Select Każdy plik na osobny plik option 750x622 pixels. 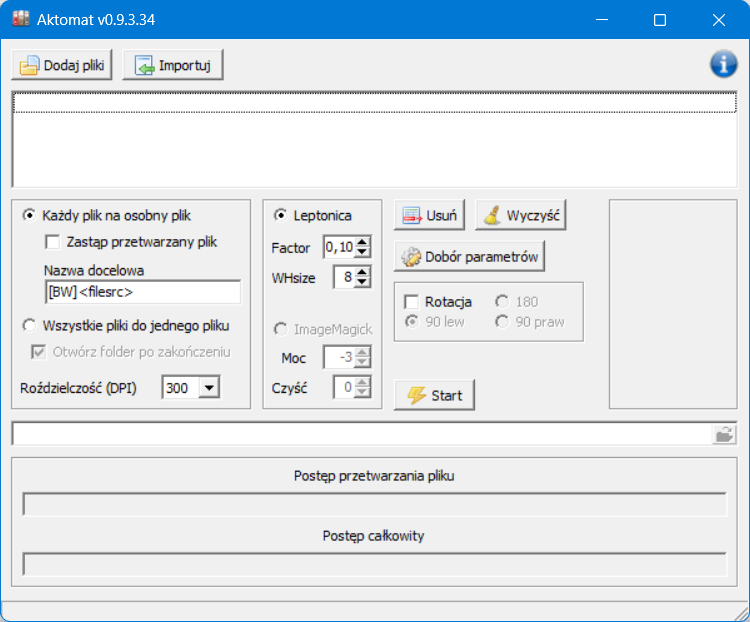29,215
